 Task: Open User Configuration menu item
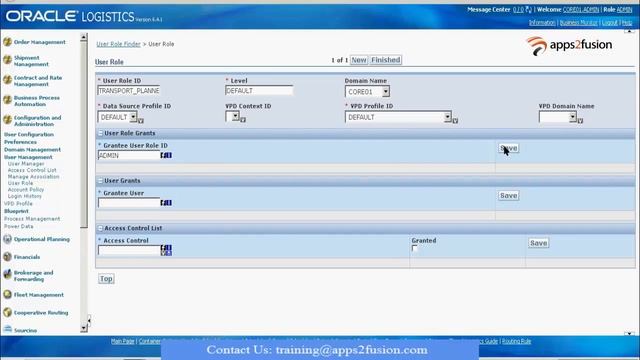click(29, 134)
